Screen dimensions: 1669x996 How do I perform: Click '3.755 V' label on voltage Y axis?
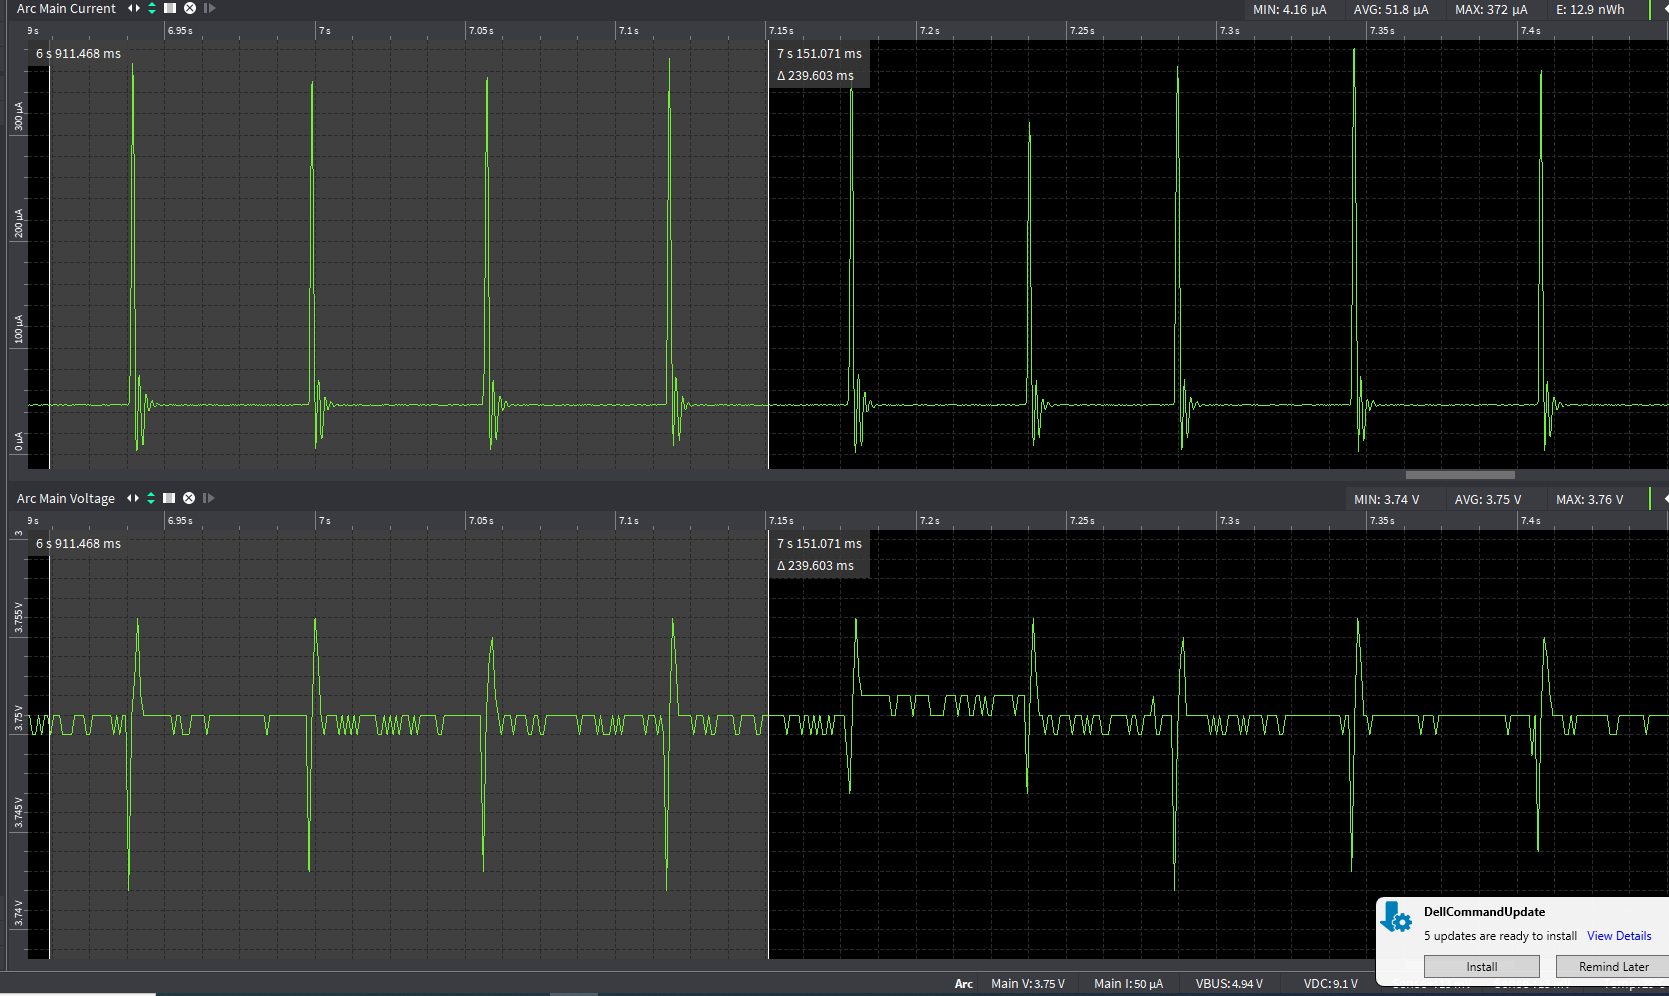tap(18, 617)
